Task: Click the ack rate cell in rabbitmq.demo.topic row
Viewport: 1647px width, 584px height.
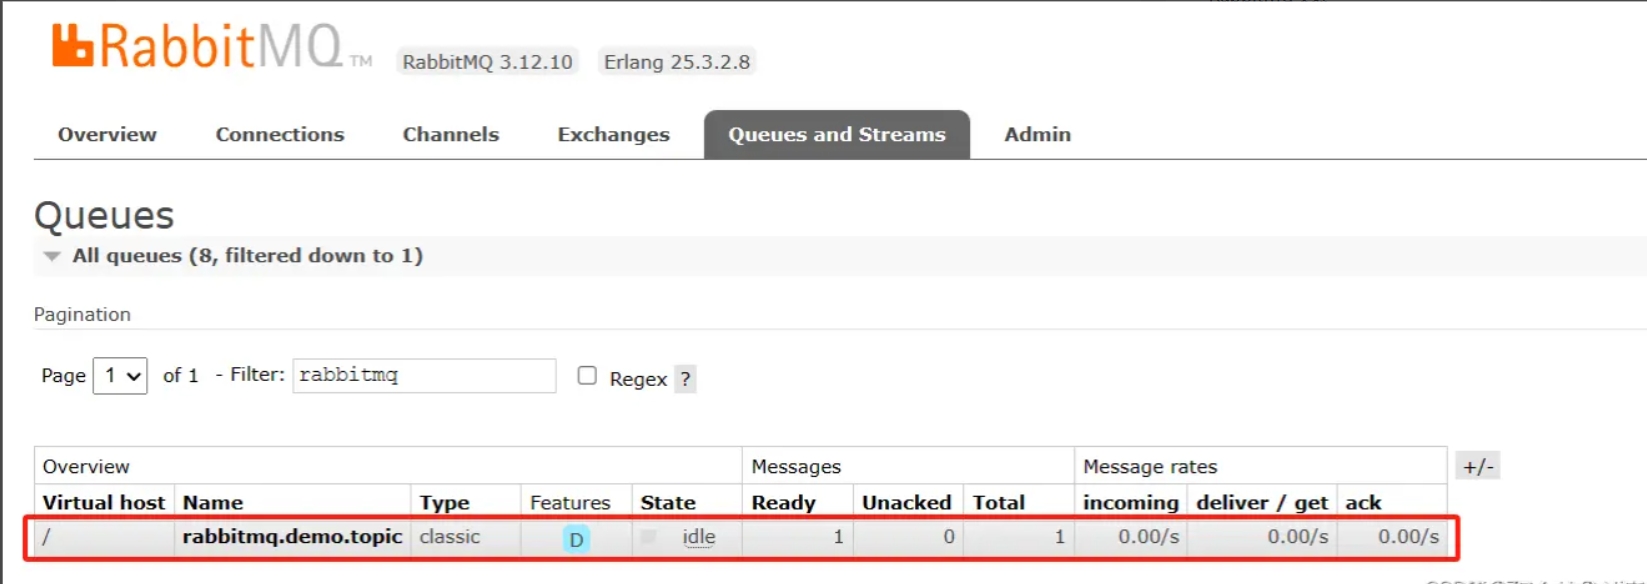Action: 1392,537
